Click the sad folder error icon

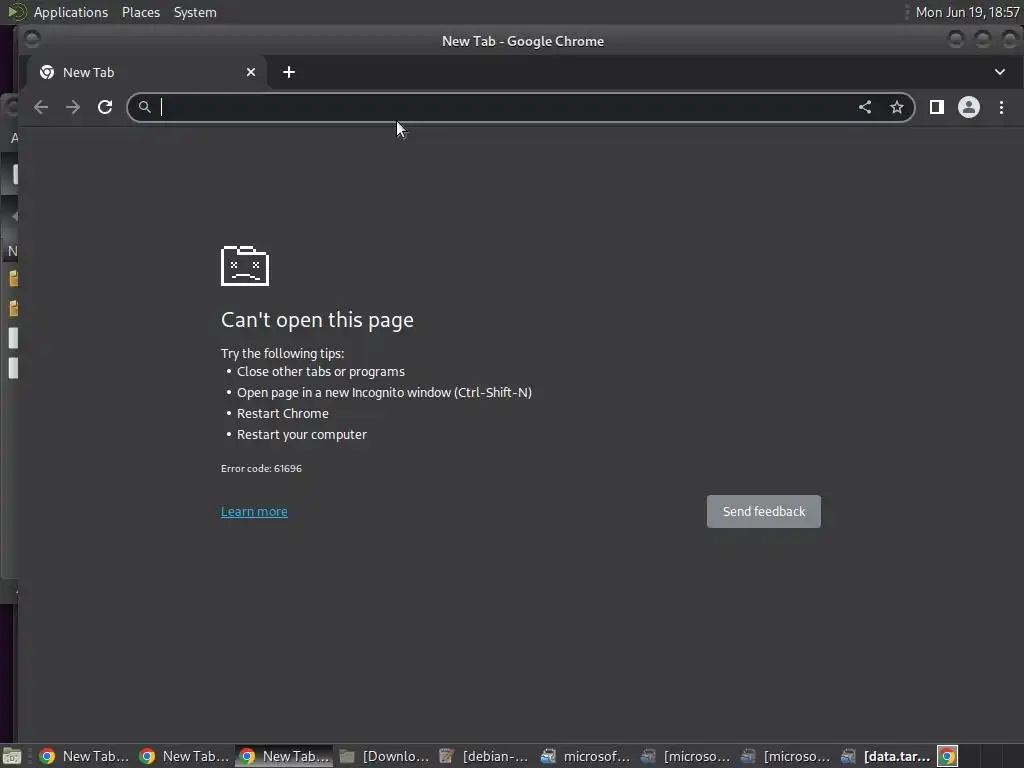(245, 266)
